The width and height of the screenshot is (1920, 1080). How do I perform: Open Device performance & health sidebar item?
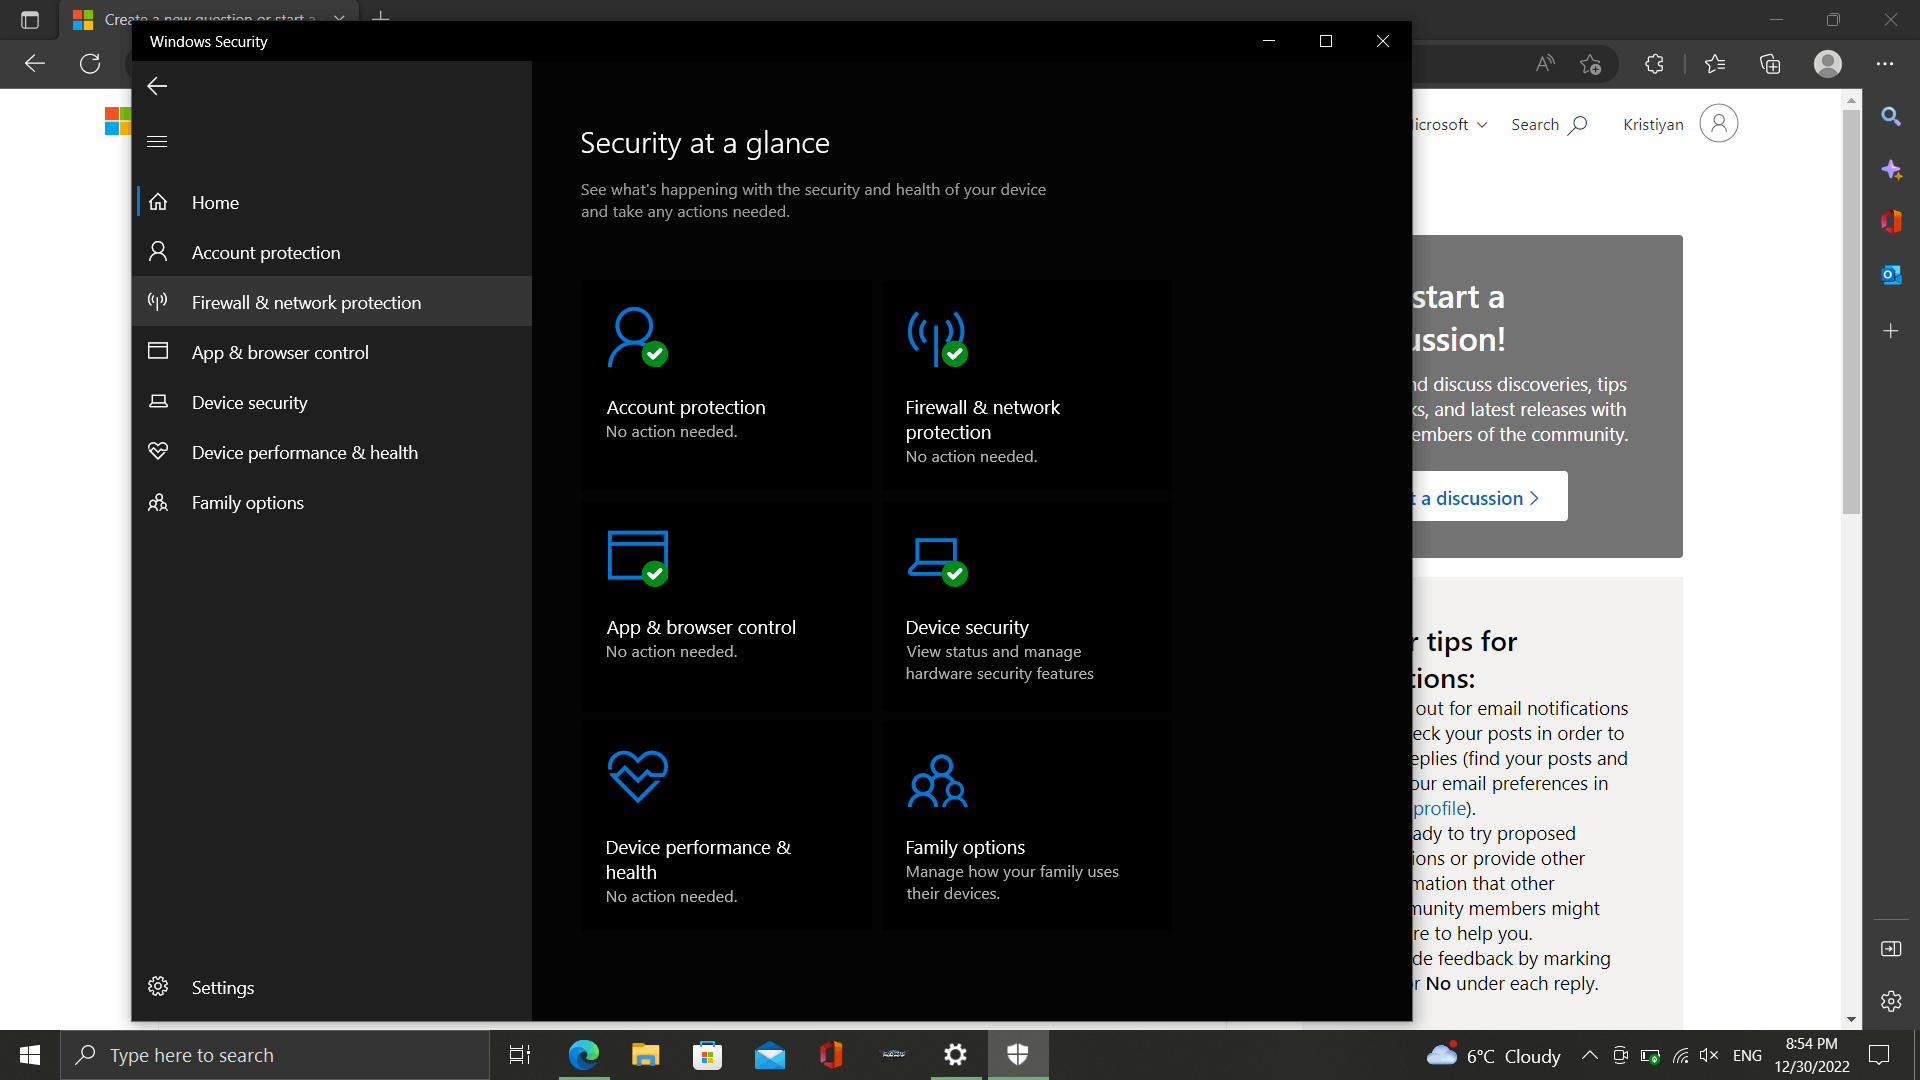coord(332,452)
